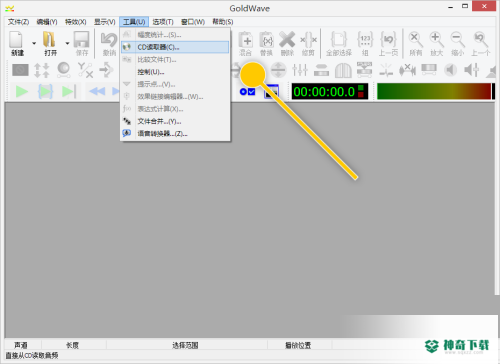Choose 比较文件(T)... in the Tools menu
500x364 pixels.
pyautogui.click(x=175, y=60)
